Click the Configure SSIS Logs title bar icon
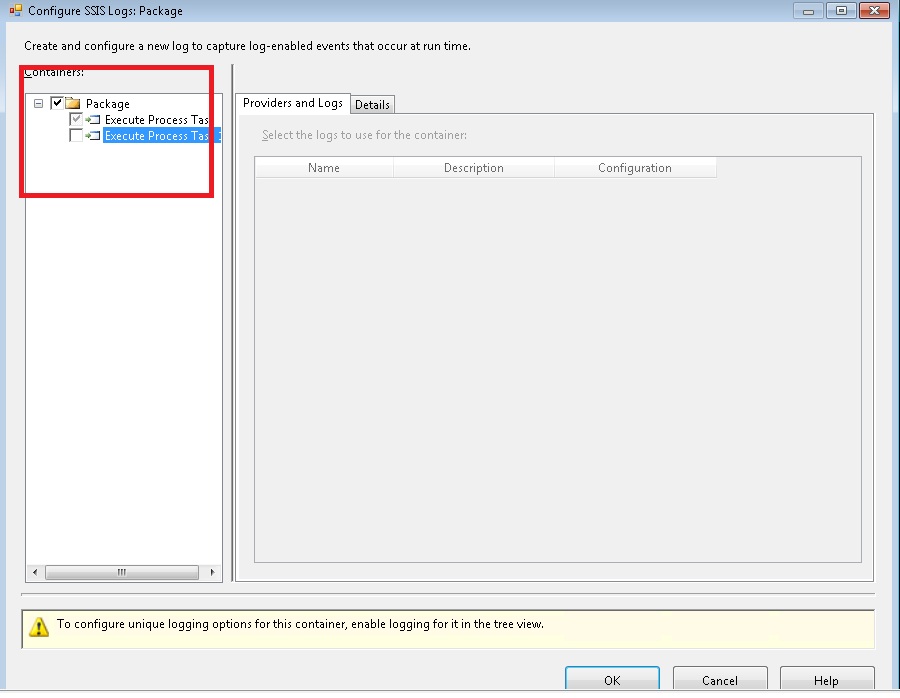900x698 pixels. point(15,11)
